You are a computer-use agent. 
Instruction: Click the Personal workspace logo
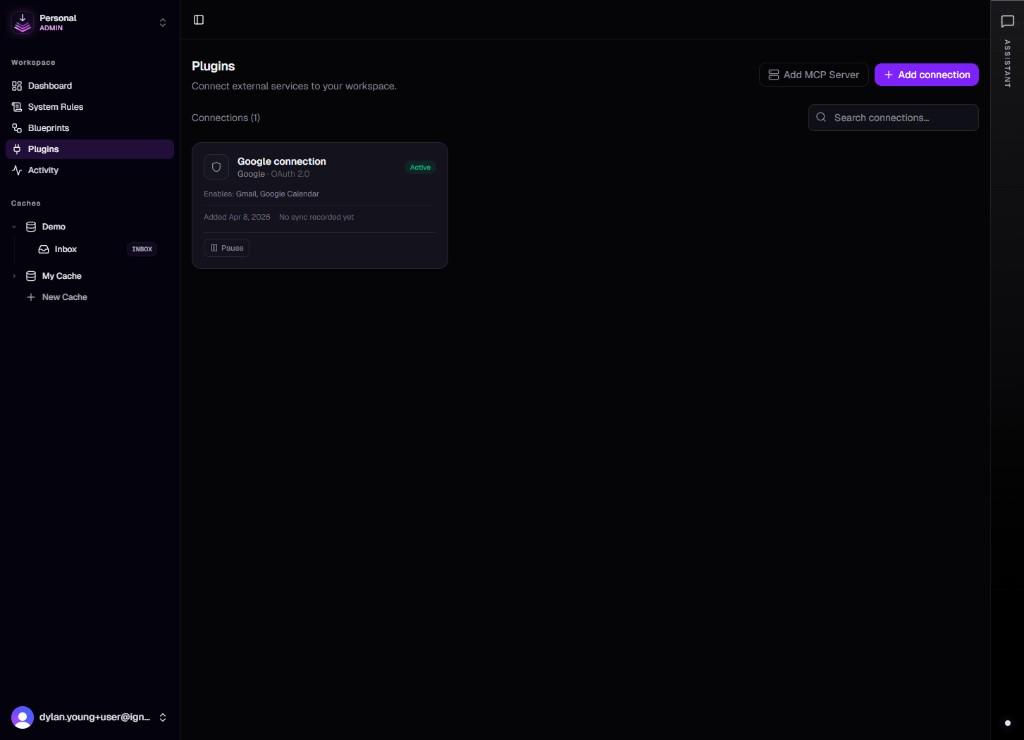click(22, 22)
